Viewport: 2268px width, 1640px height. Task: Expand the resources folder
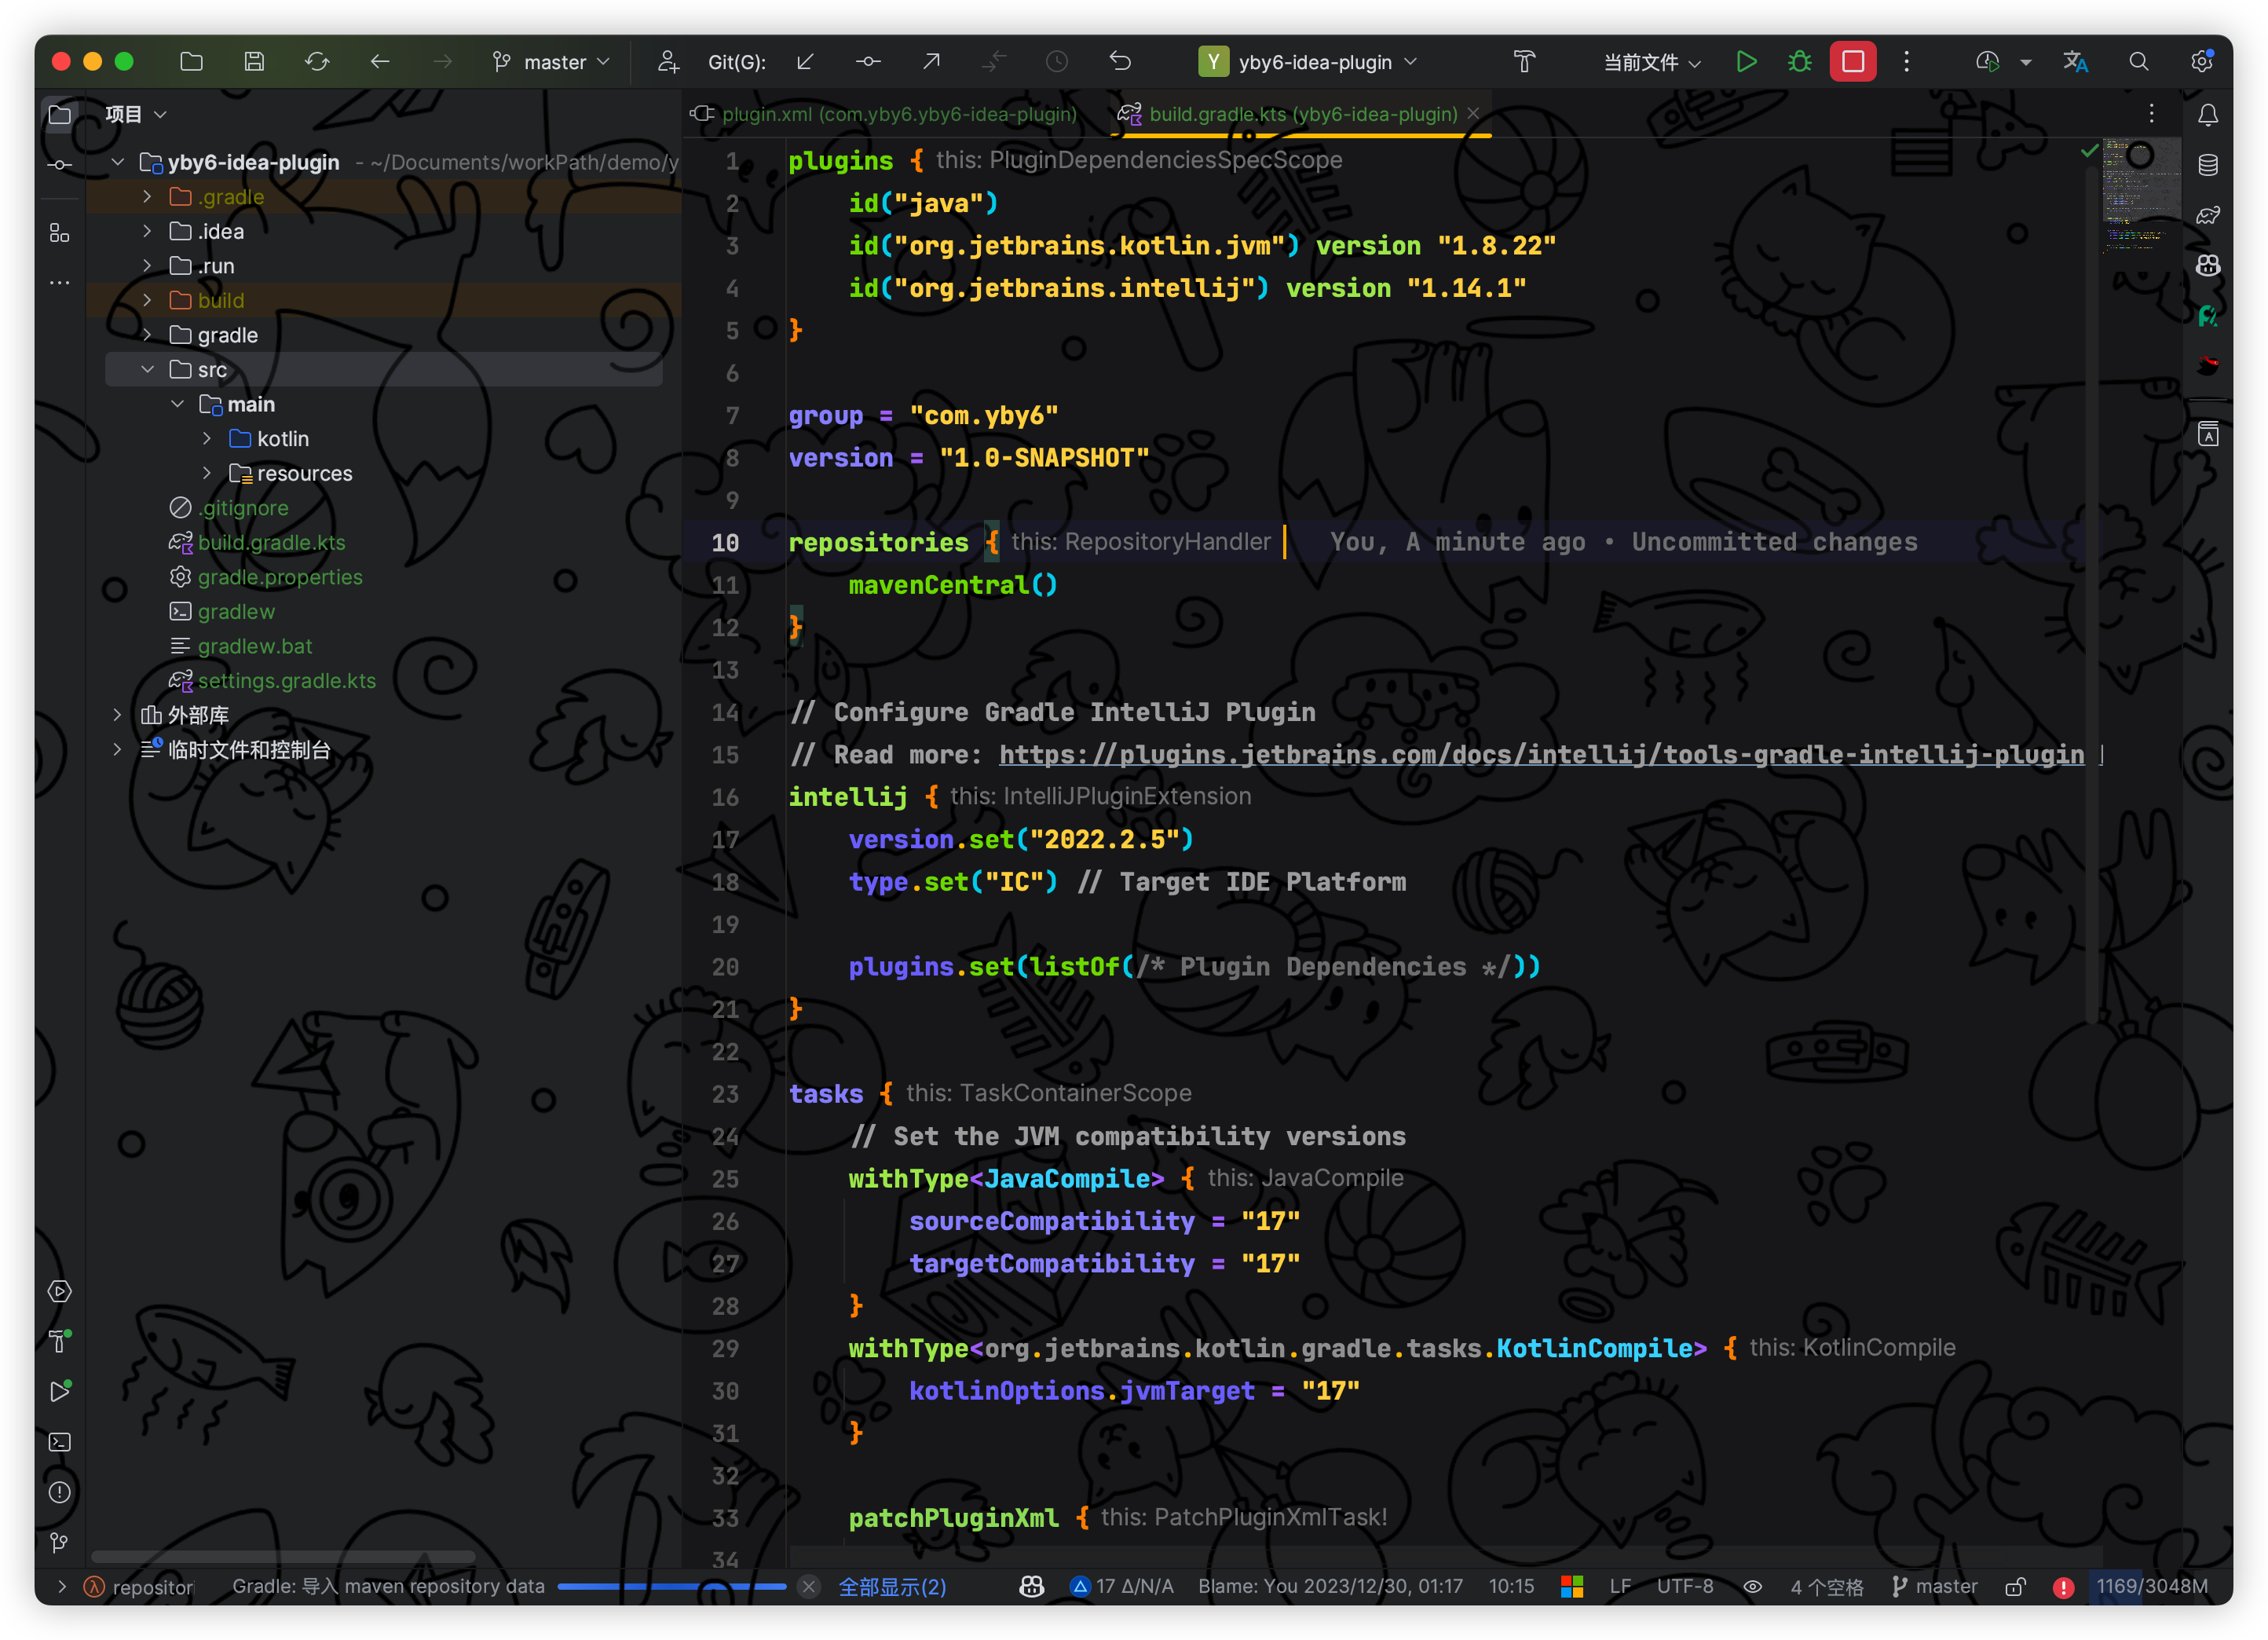[x=207, y=473]
